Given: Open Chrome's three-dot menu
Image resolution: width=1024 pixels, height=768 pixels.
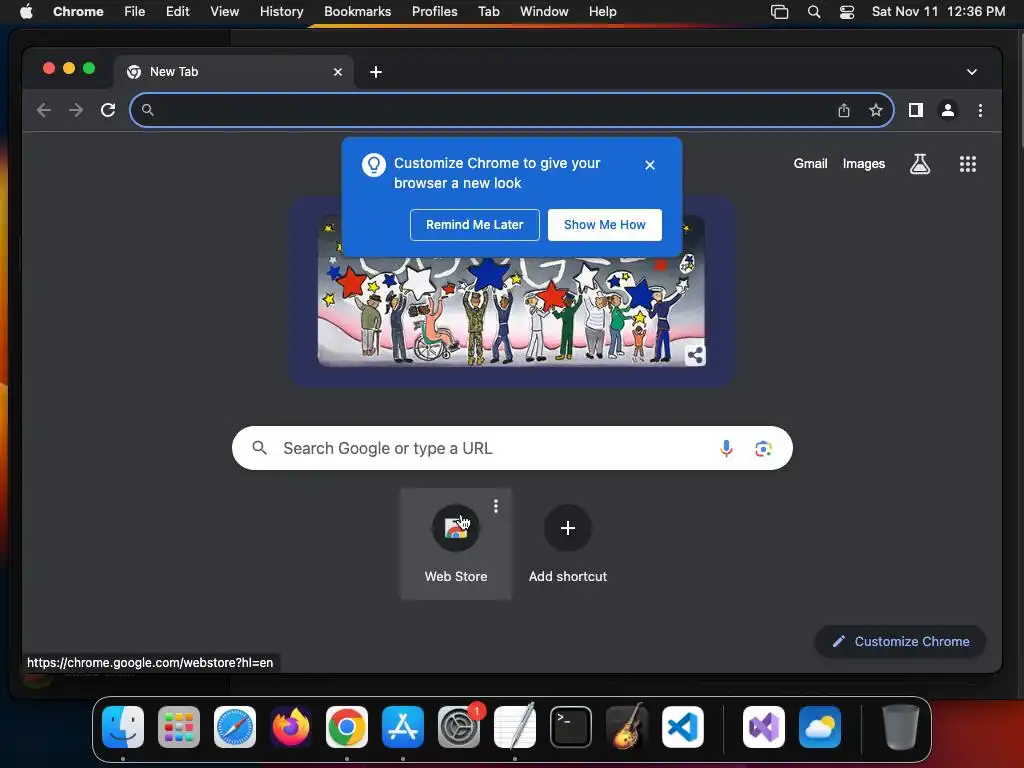Looking at the screenshot, I should tap(980, 110).
